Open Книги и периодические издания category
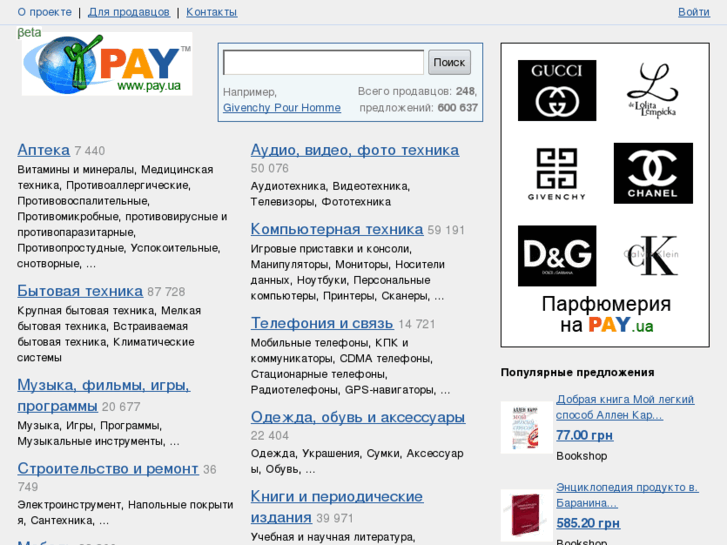Viewport: 727px width, 545px height. coord(337,507)
